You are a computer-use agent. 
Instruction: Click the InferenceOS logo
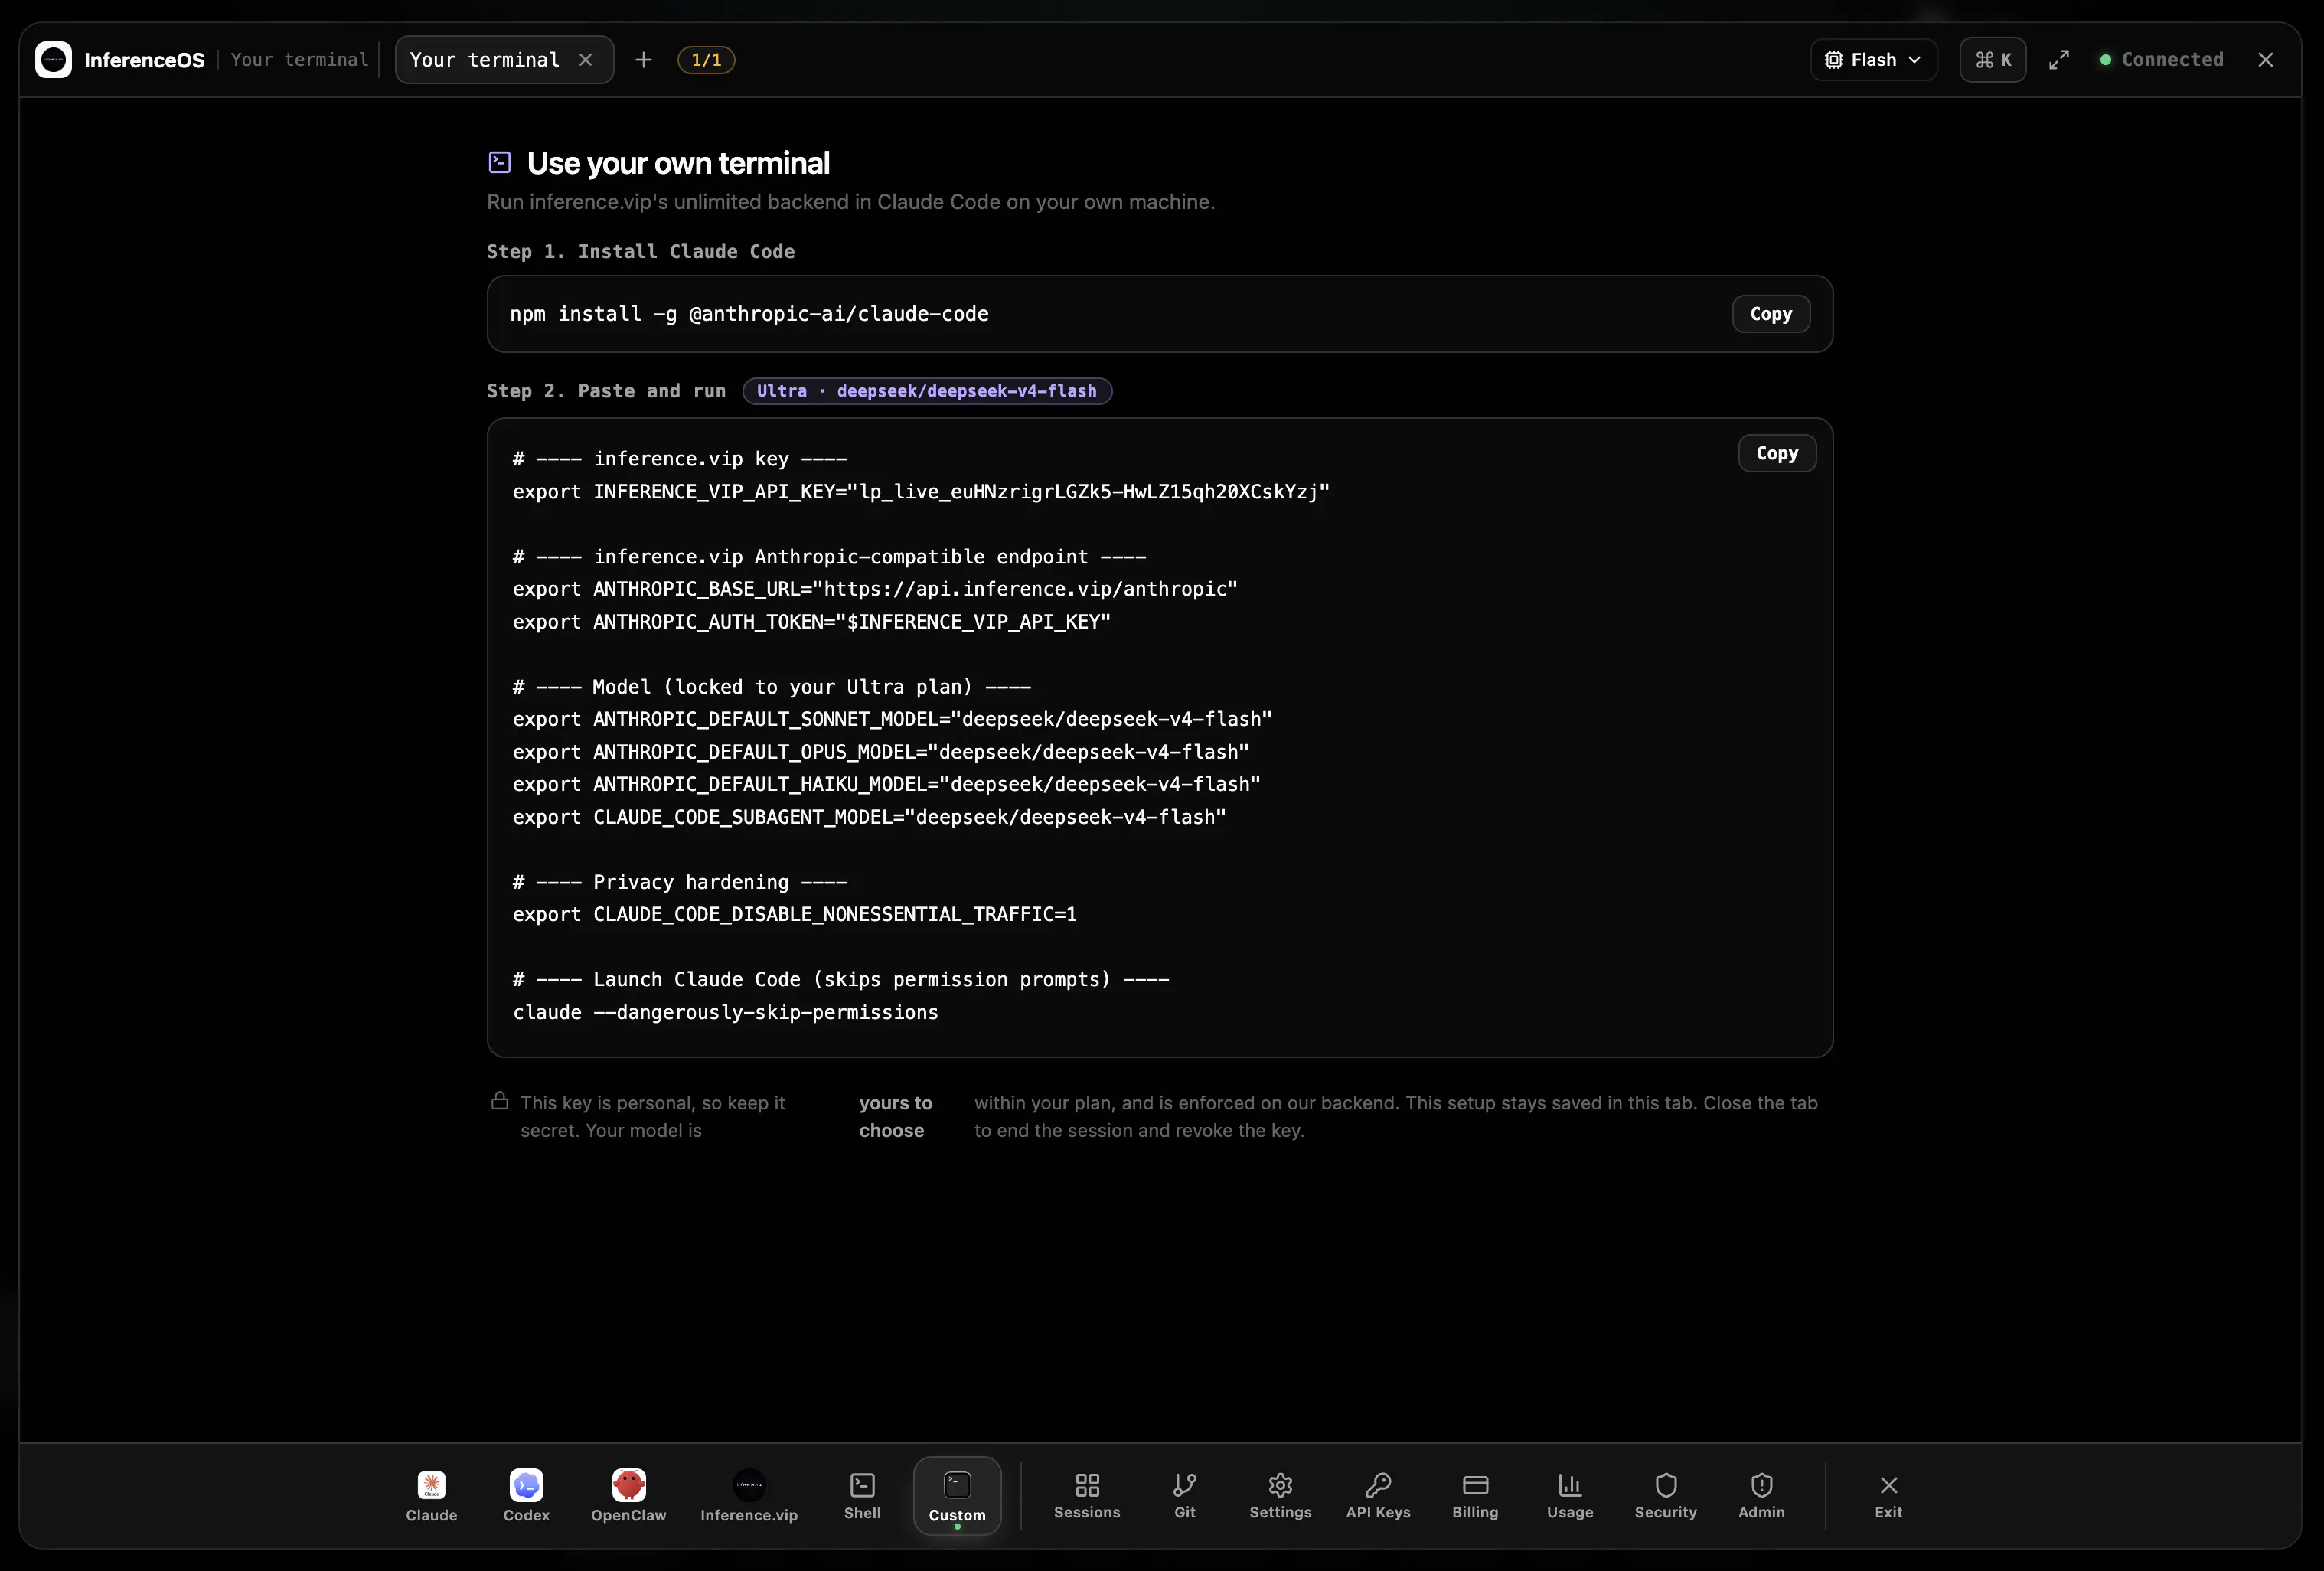pos(53,60)
